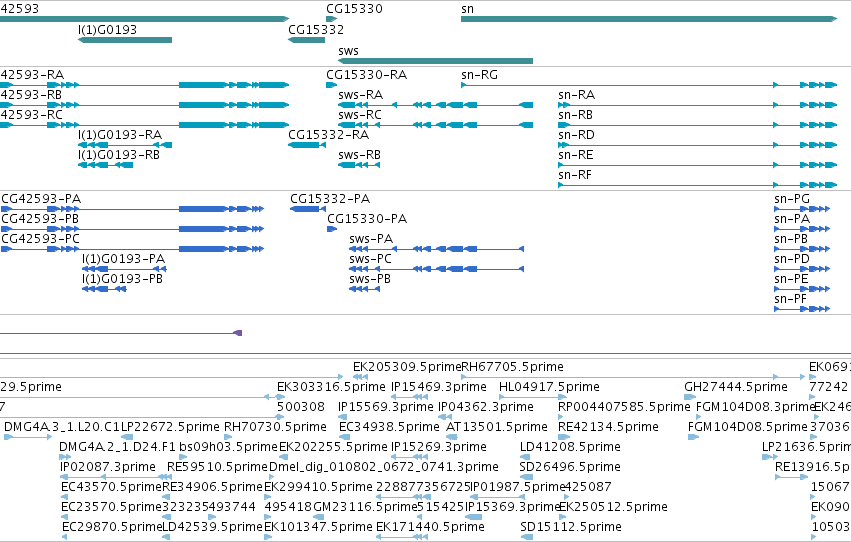Select the sws-RA transcript
This screenshot has width=851, height=542.
pyautogui.click(x=435, y=105)
